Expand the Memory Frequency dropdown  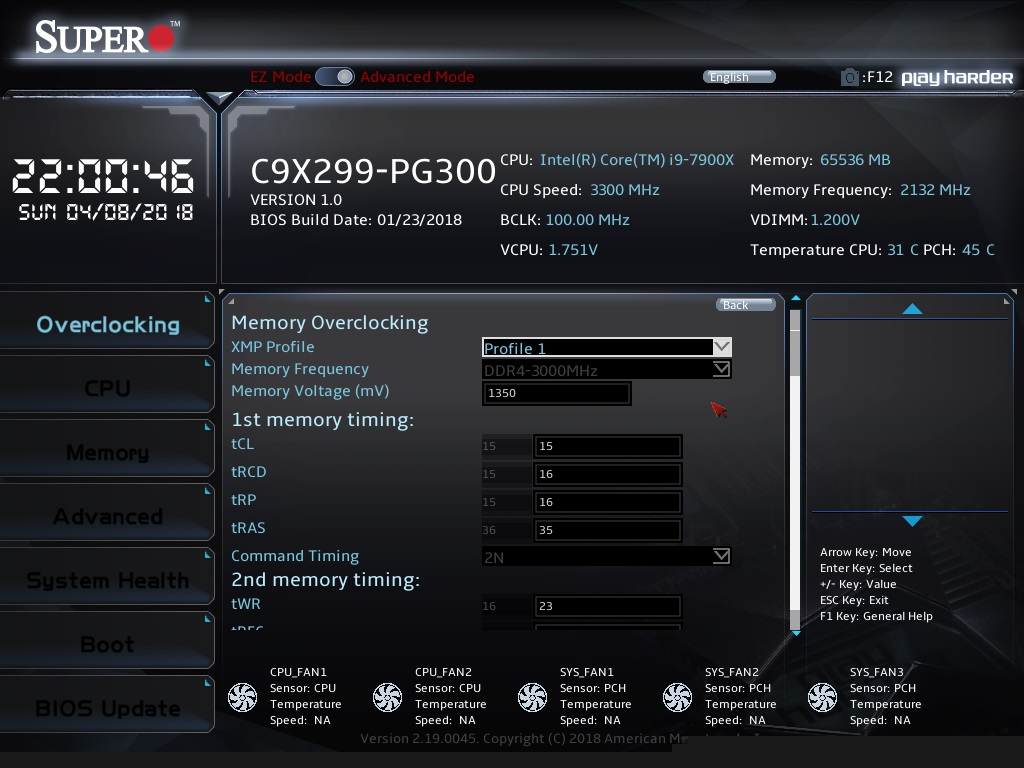(606, 370)
